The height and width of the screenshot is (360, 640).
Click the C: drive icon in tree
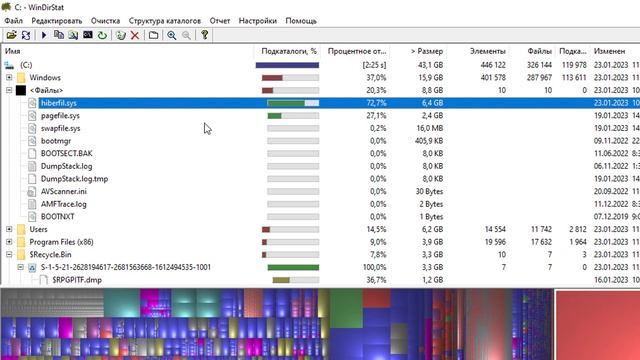9,65
